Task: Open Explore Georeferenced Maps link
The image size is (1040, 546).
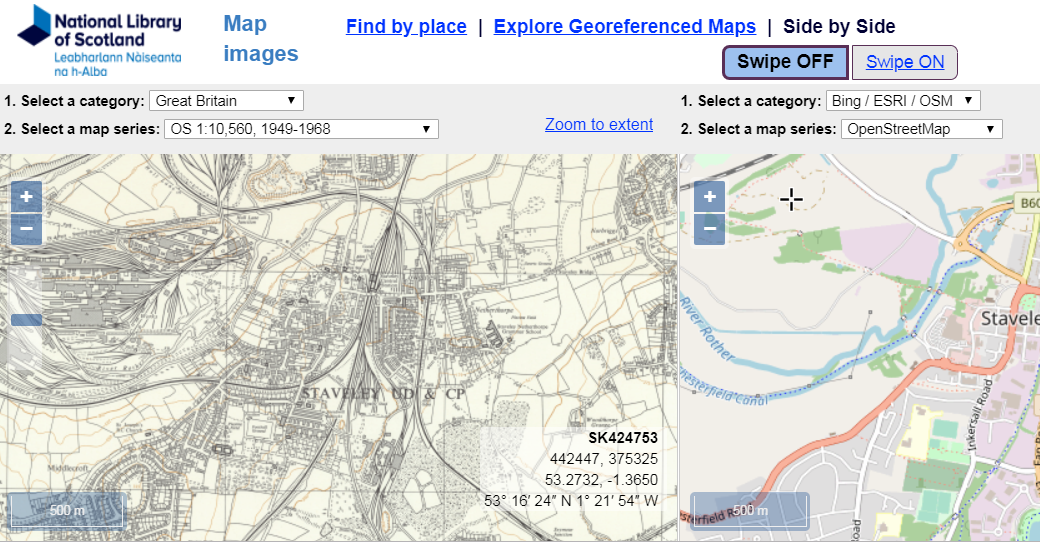Action: [625, 27]
